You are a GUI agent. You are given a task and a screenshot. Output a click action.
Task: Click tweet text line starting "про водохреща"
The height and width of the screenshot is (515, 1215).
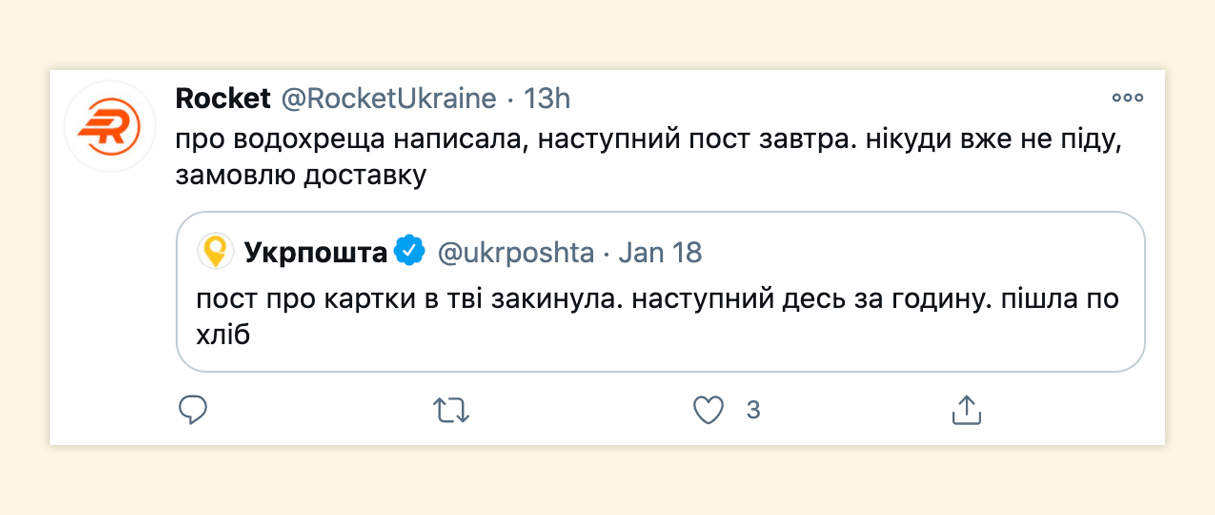pyautogui.click(x=650, y=141)
